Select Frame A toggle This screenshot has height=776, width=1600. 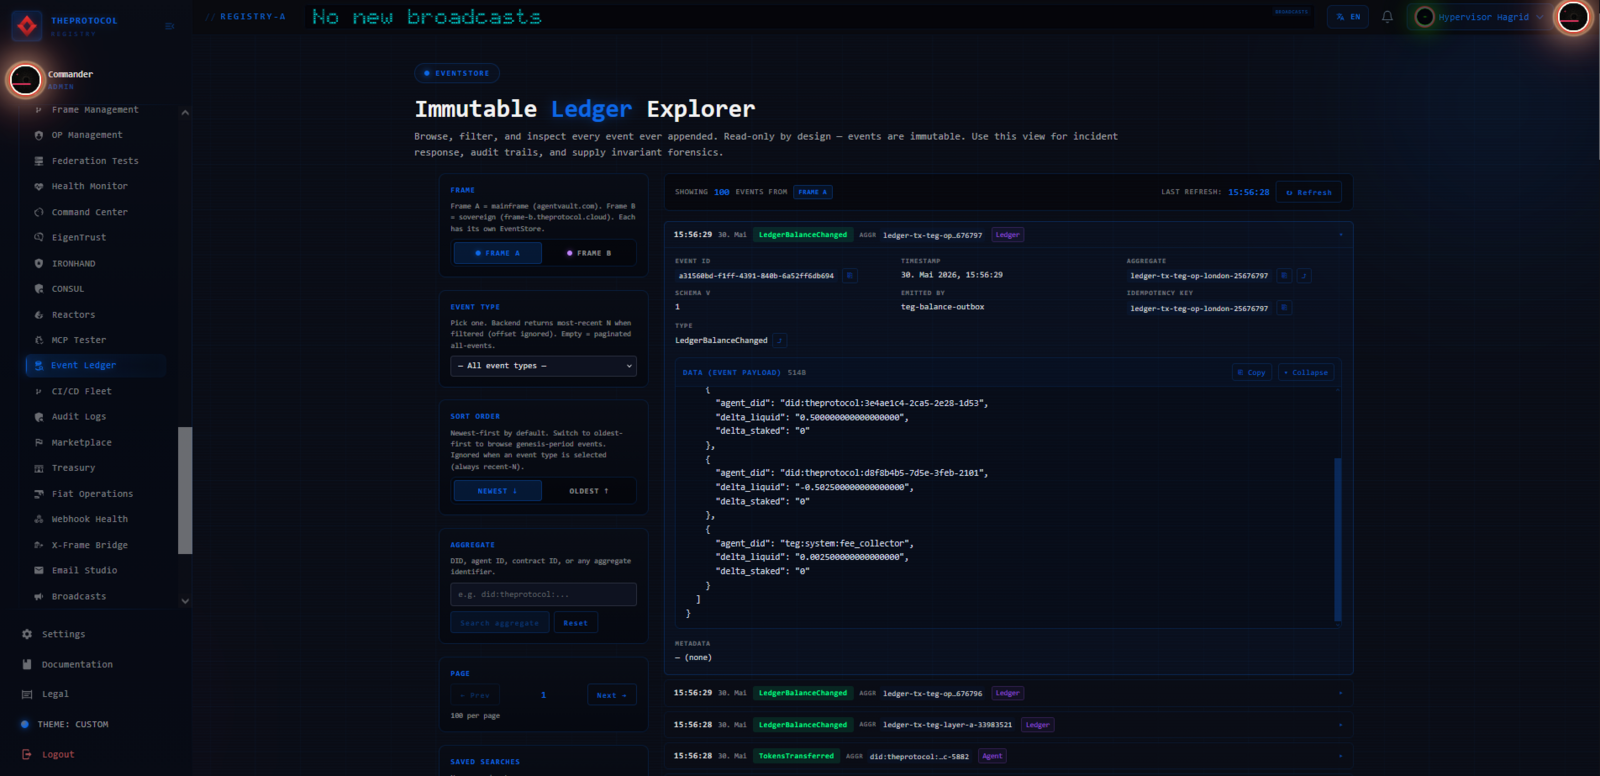(x=498, y=253)
